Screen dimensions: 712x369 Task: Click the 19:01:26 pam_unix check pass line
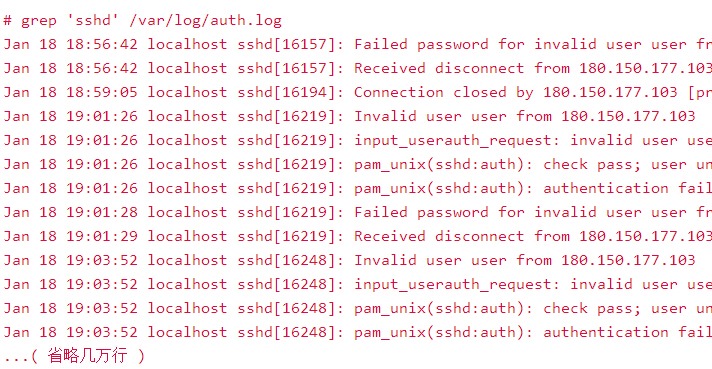[358, 165]
